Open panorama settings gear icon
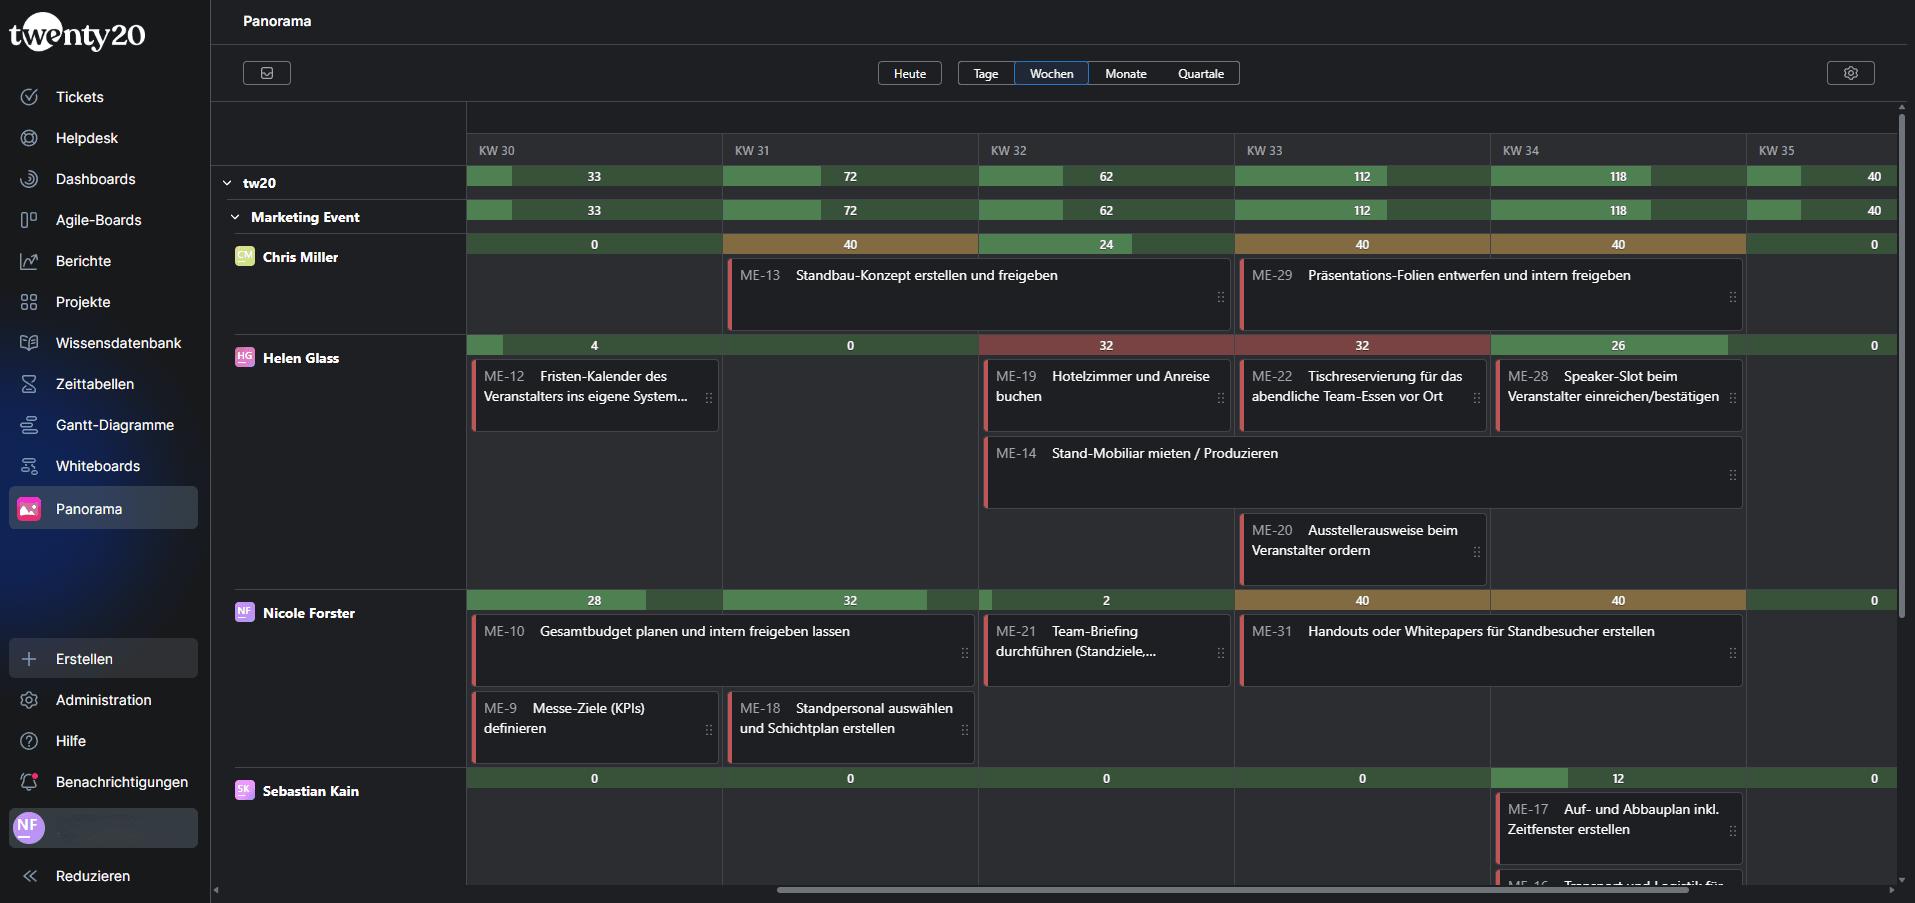Image resolution: width=1915 pixels, height=903 pixels. click(1851, 73)
